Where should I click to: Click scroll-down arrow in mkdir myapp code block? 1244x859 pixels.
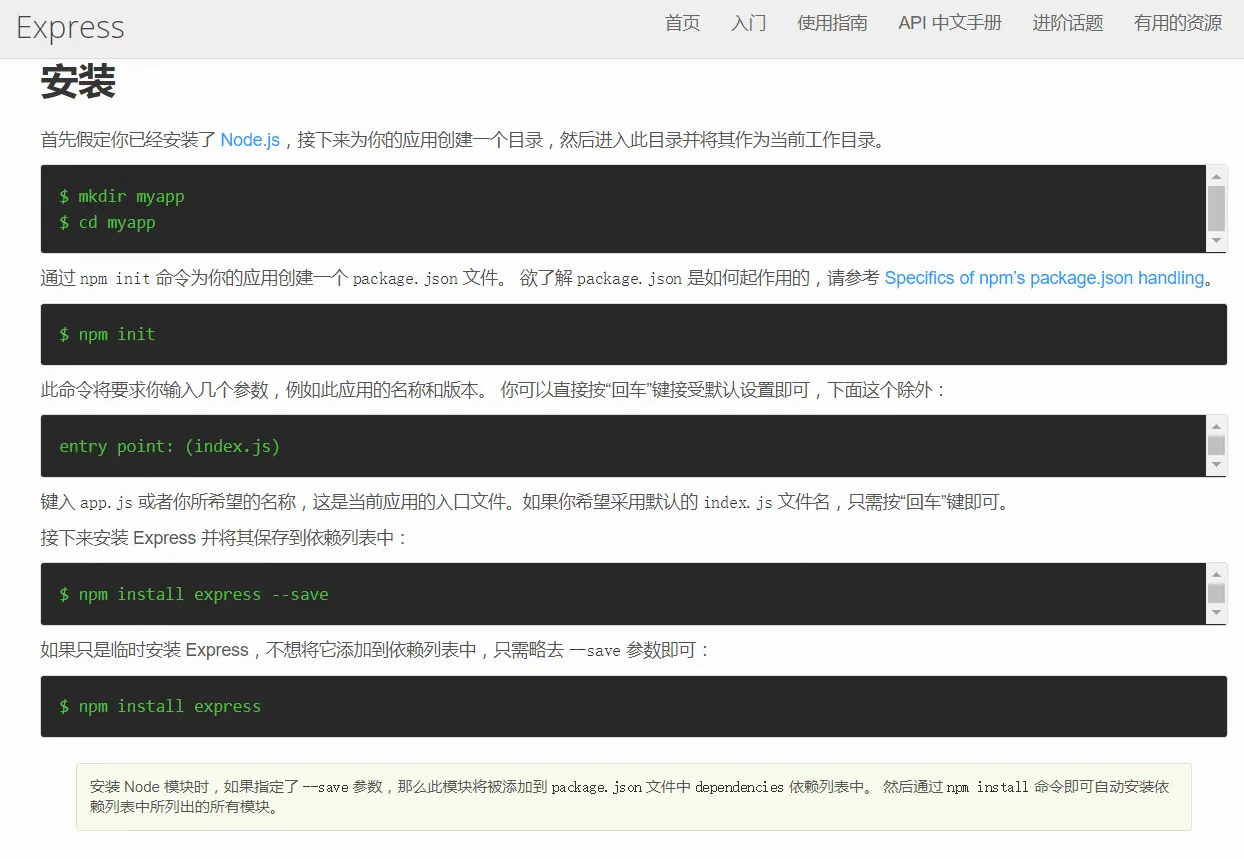point(1217,241)
